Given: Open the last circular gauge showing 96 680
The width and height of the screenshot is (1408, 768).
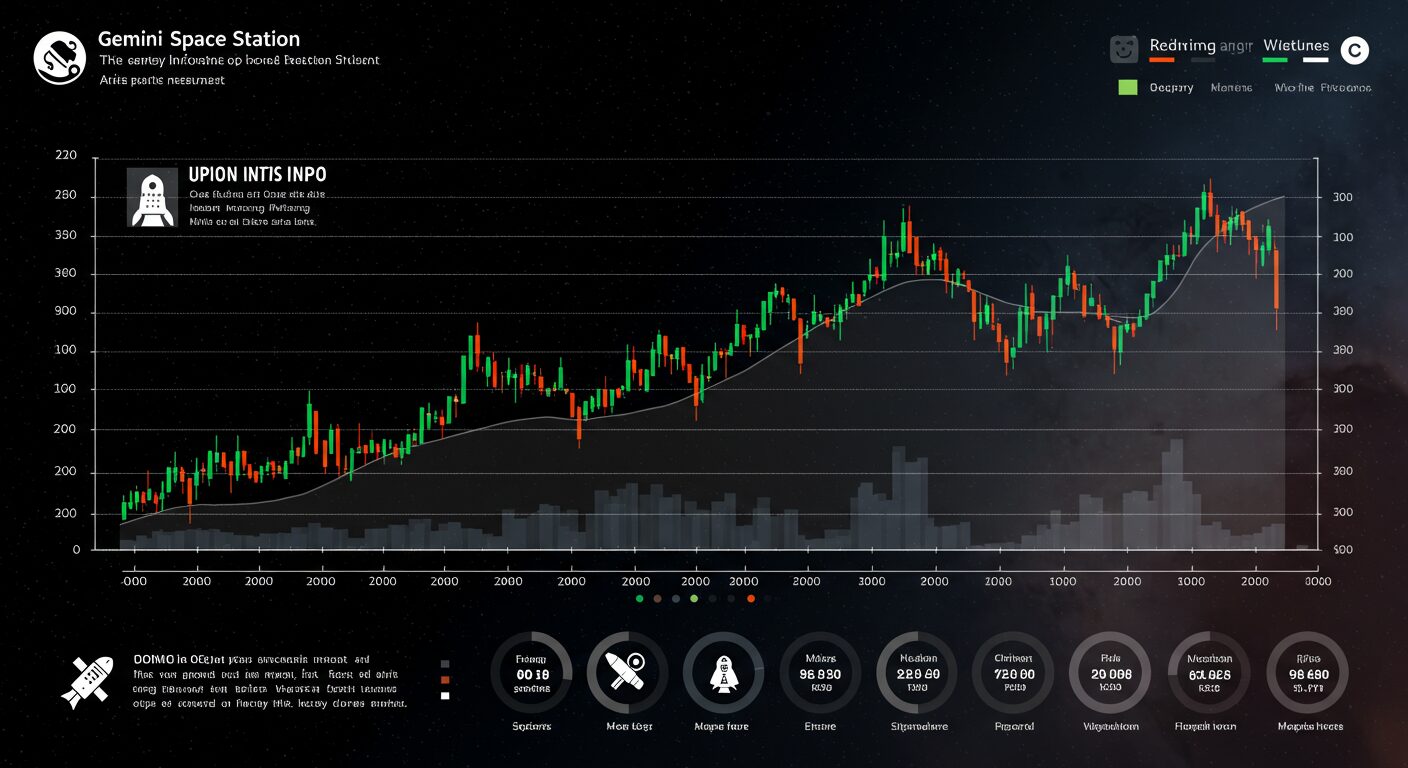Looking at the screenshot, I should pyautogui.click(x=1307, y=673).
